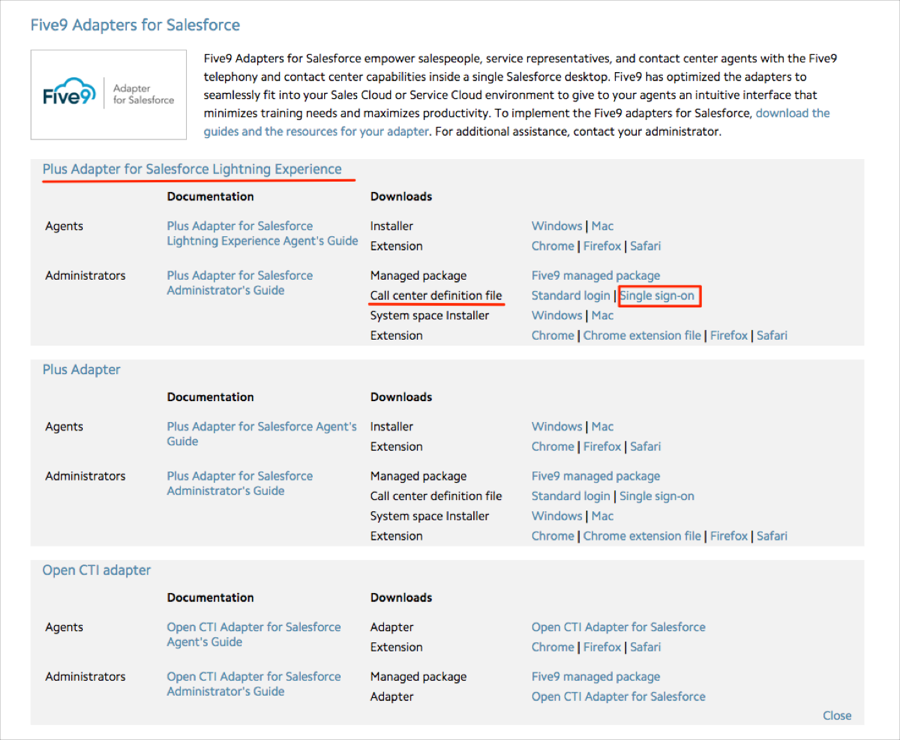
Task: Close the Five9 Adapters dialog
Action: pos(837,716)
